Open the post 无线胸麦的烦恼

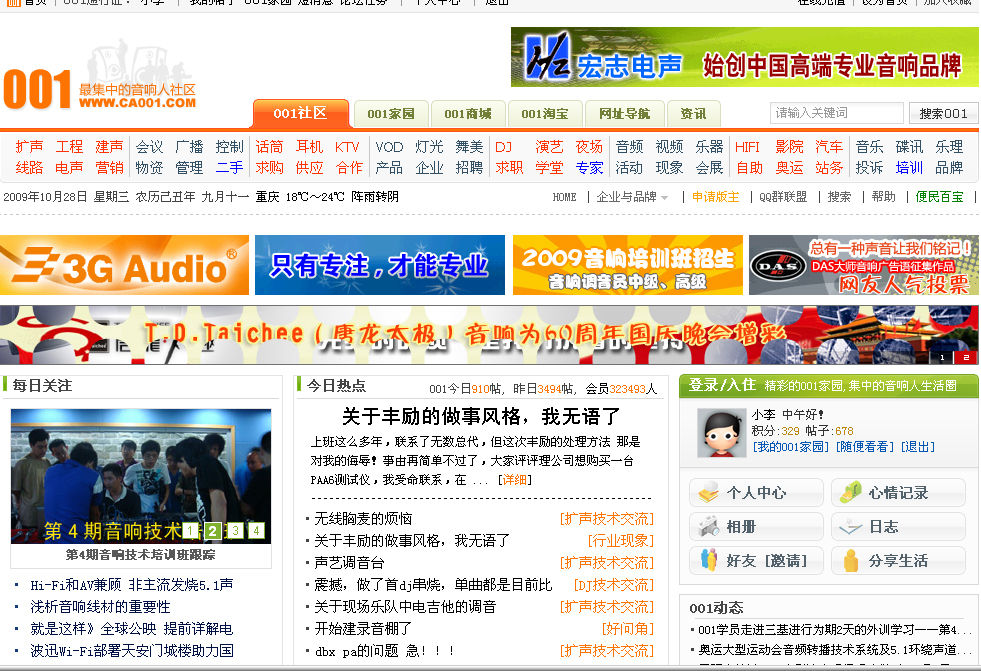363,518
